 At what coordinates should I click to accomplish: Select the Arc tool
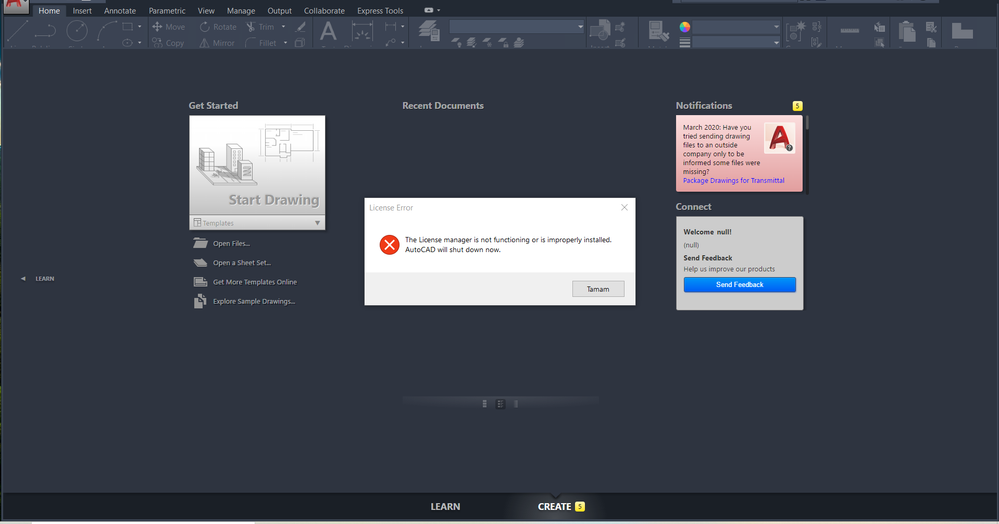[106, 32]
